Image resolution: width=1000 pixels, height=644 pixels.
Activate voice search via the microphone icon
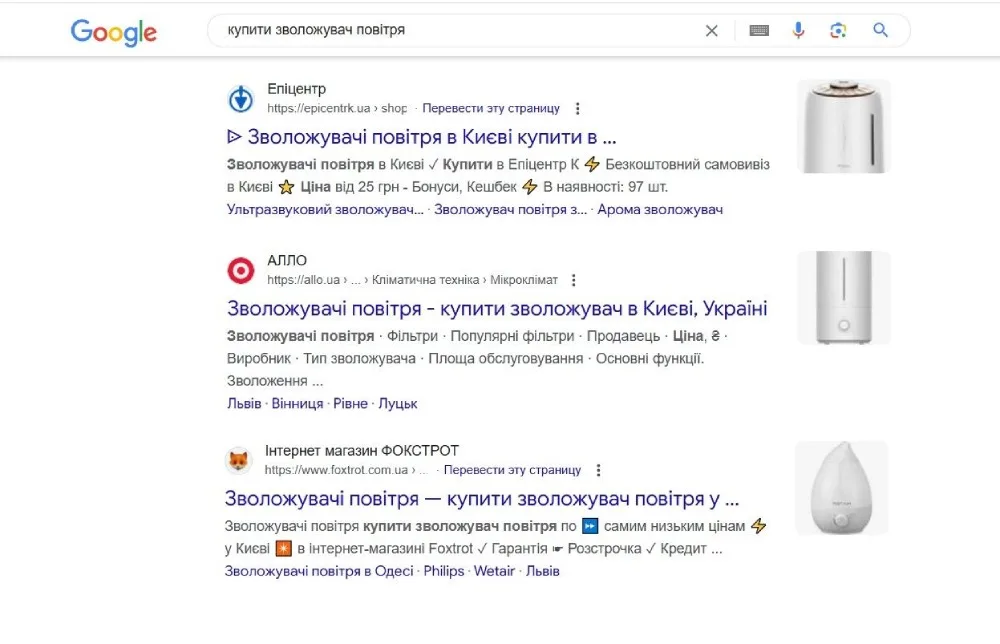799,30
